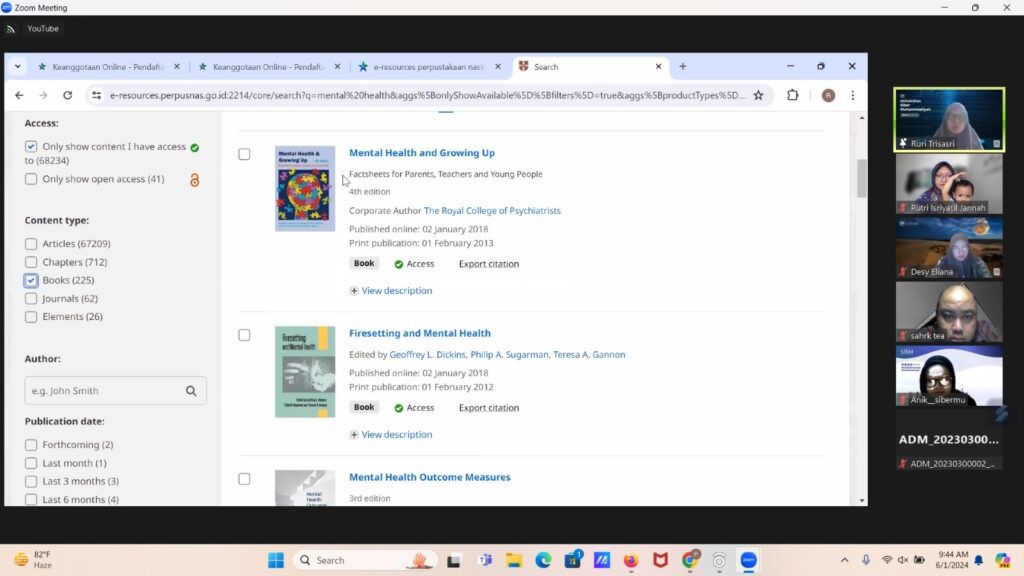Viewport: 1024px width, 576px height.
Task: Open a new browser tab
Action: click(683, 67)
